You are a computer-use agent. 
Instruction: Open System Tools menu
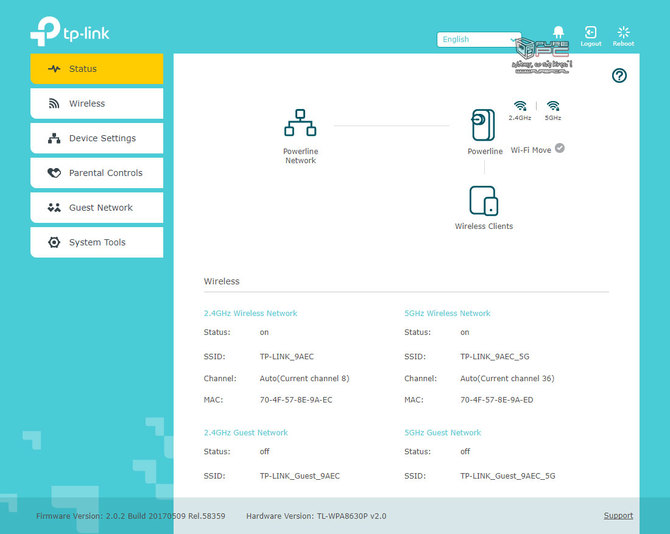pyautogui.click(x=97, y=242)
